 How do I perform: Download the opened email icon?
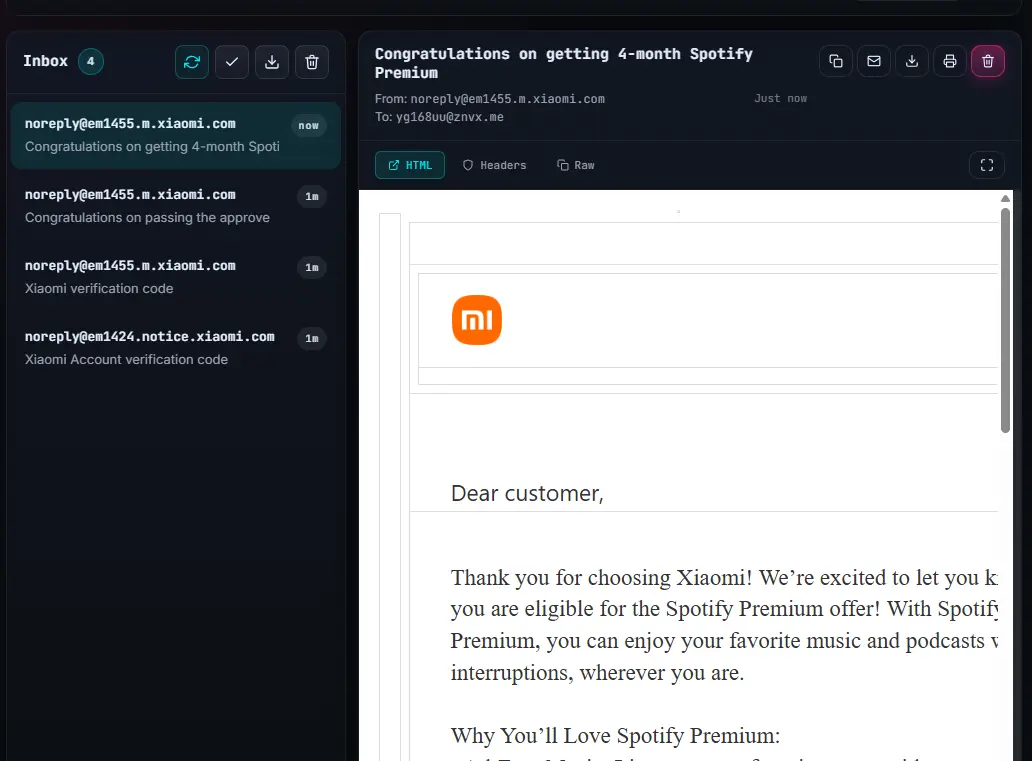pyautogui.click(x=912, y=61)
